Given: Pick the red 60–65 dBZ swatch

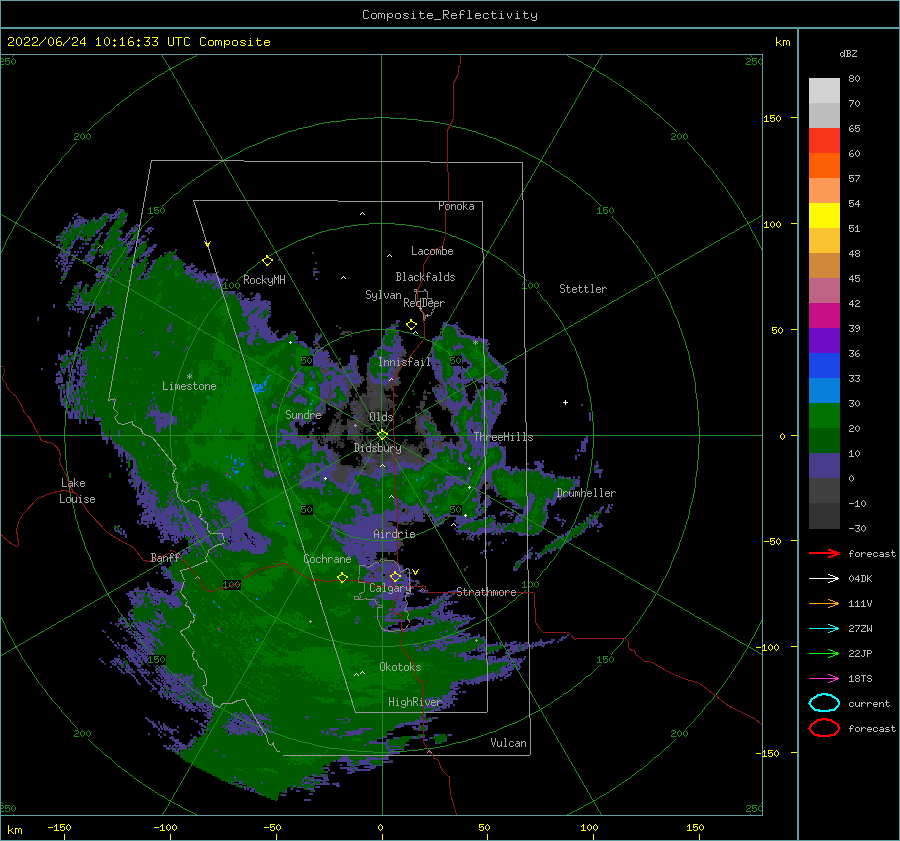Looking at the screenshot, I should click(824, 141).
